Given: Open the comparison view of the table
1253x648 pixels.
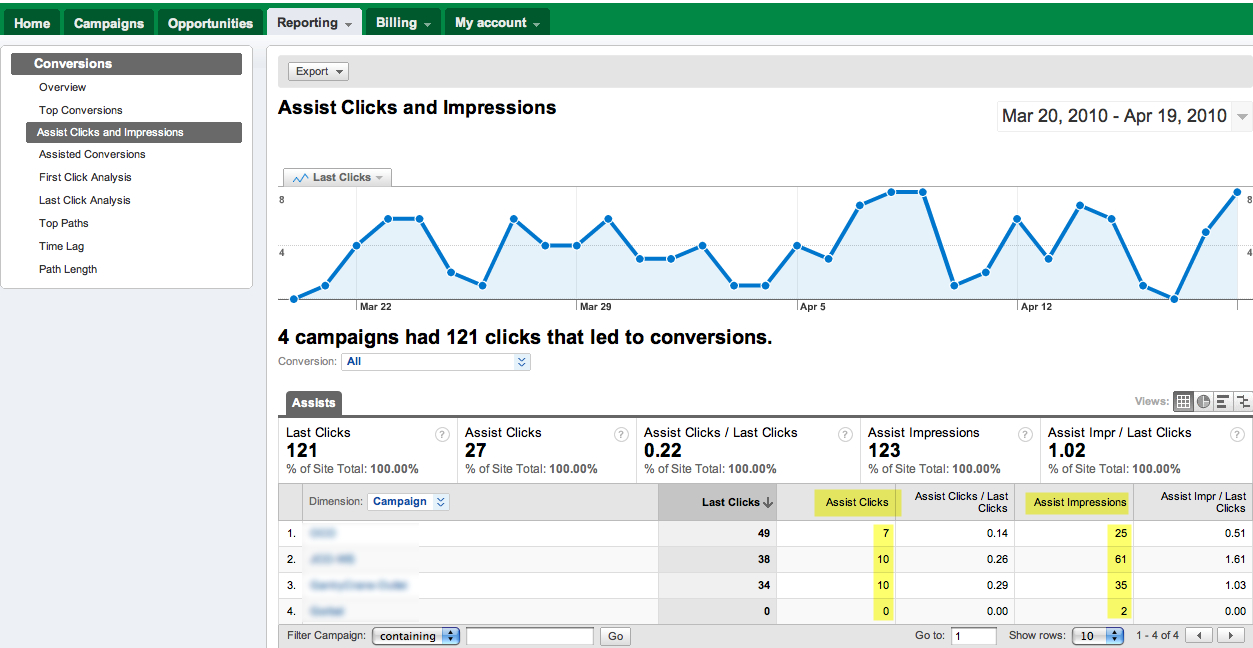Looking at the screenshot, I should pyautogui.click(x=1242, y=401).
